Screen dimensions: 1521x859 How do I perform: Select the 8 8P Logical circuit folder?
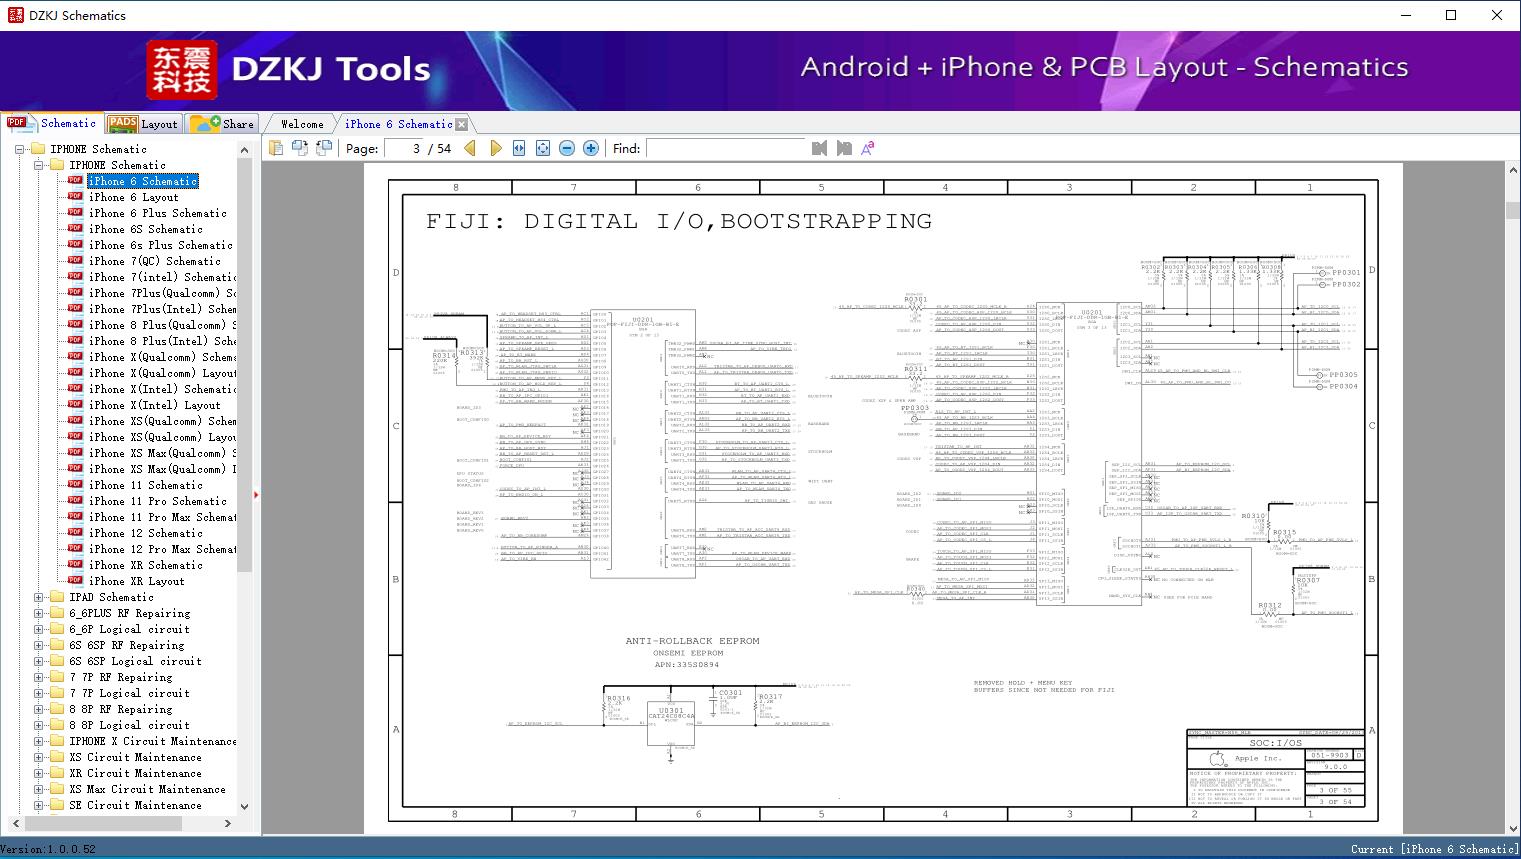tap(130, 725)
